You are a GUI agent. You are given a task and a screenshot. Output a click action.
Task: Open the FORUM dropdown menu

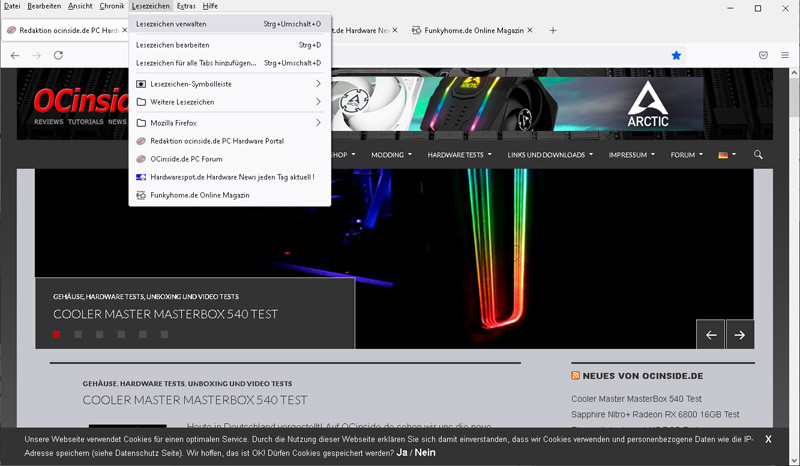(687, 155)
